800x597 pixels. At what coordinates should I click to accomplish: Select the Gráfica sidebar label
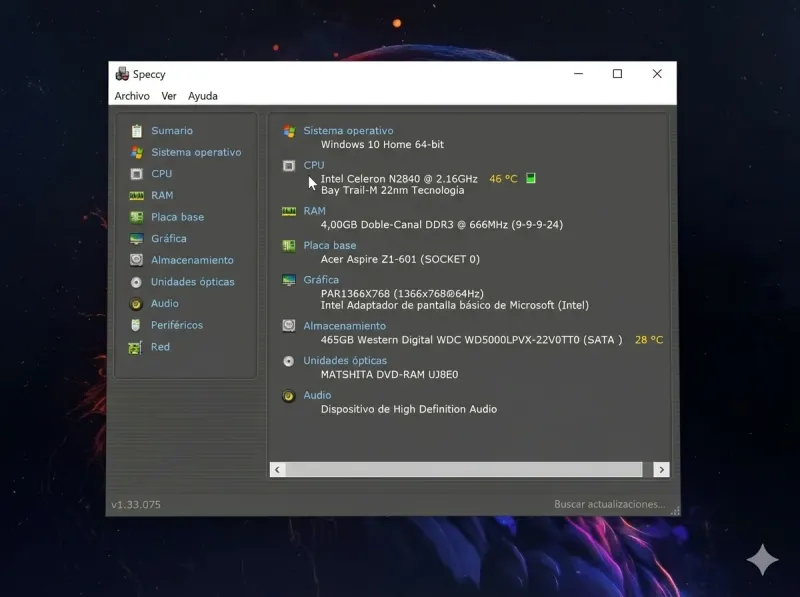pos(168,238)
